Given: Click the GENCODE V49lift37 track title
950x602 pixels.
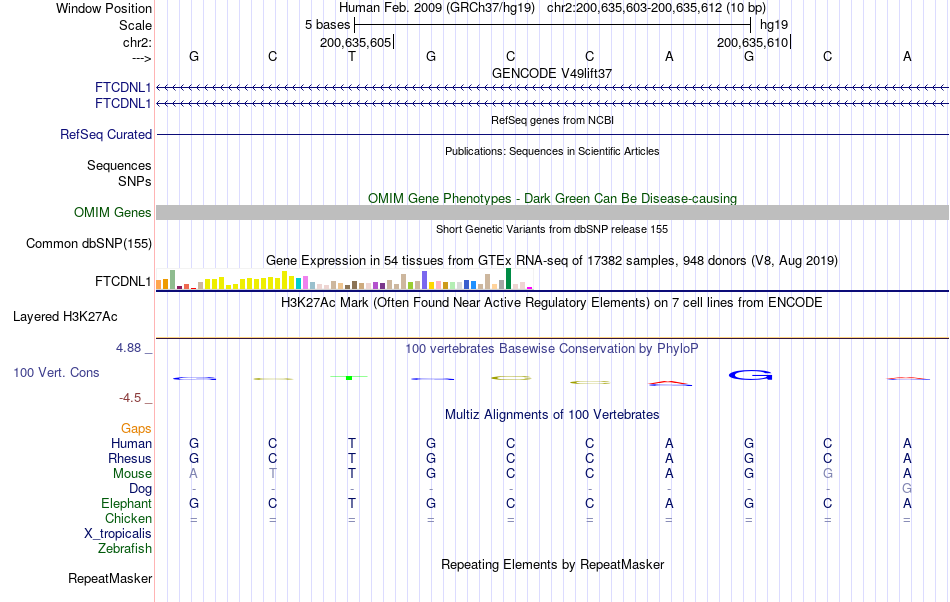Looking at the screenshot, I should point(552,73).
